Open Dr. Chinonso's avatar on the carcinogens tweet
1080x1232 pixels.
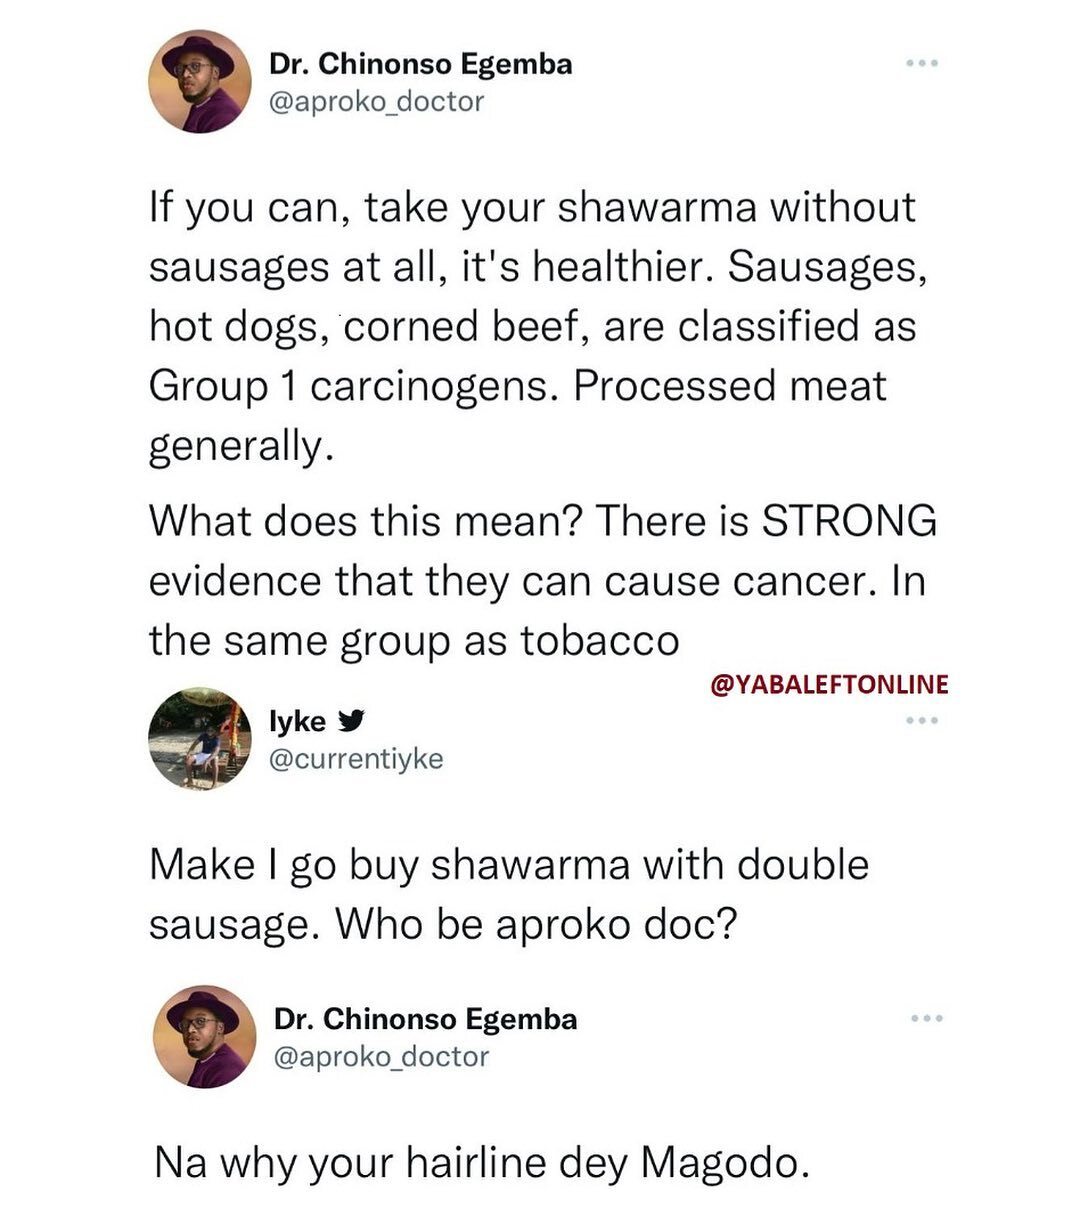pos(199,82)
